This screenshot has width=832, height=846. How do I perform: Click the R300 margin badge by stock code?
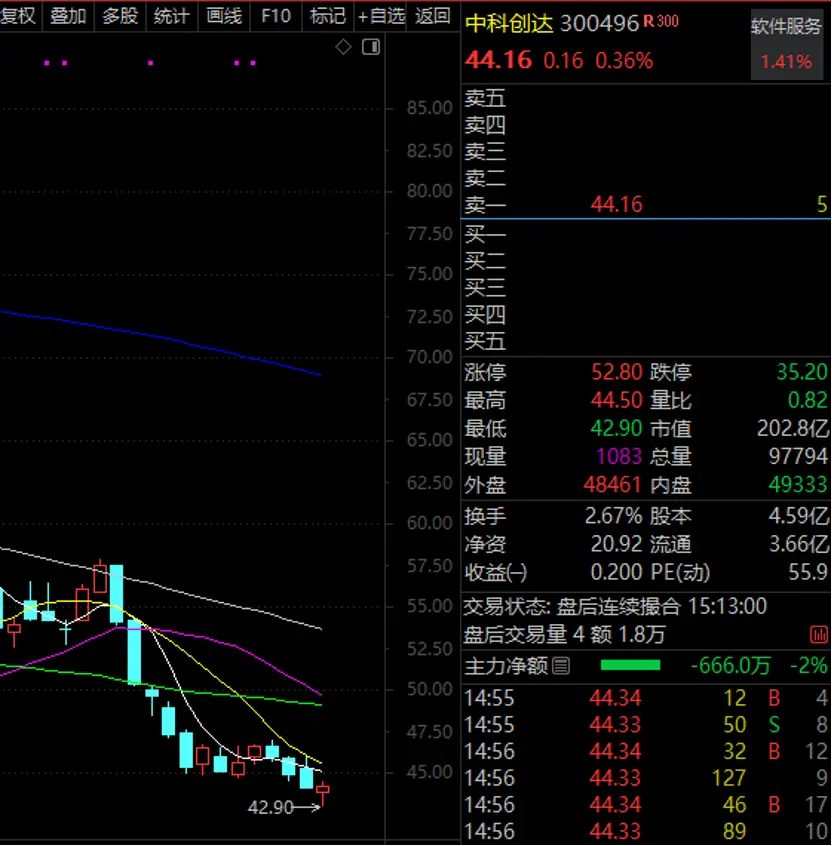(661, 21)
